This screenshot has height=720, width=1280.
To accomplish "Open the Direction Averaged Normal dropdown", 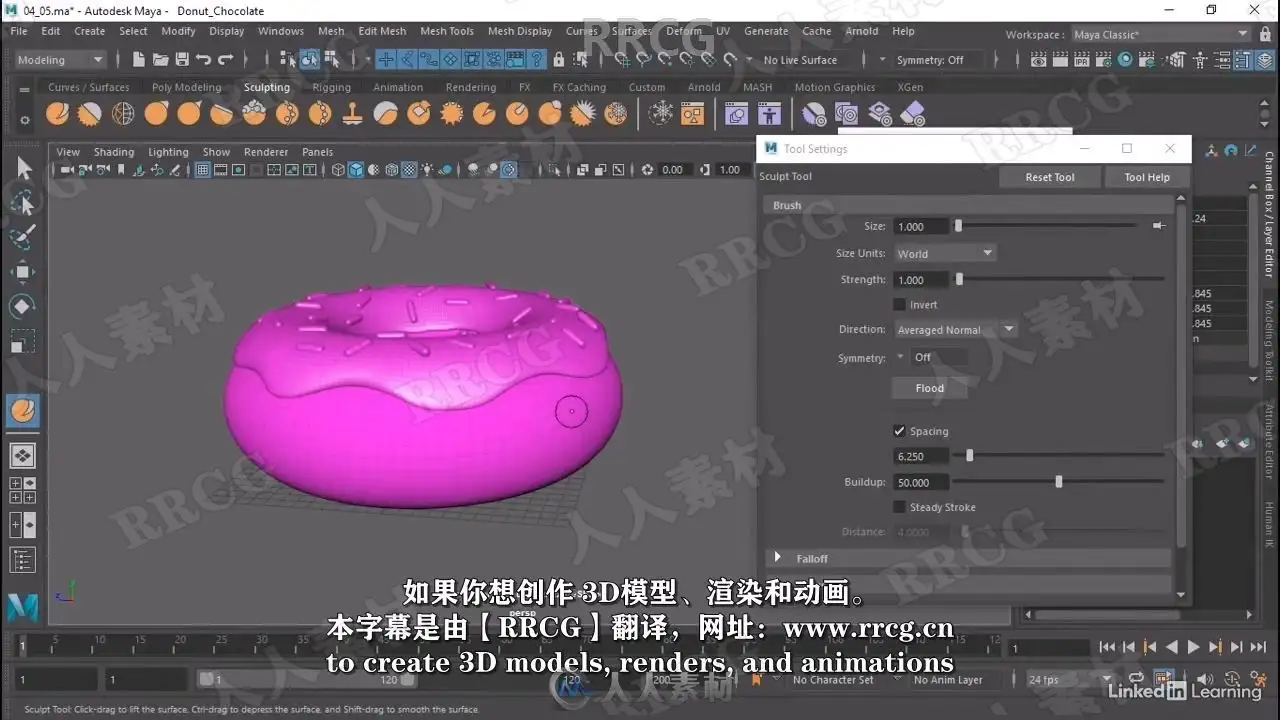I will point(955,330).
